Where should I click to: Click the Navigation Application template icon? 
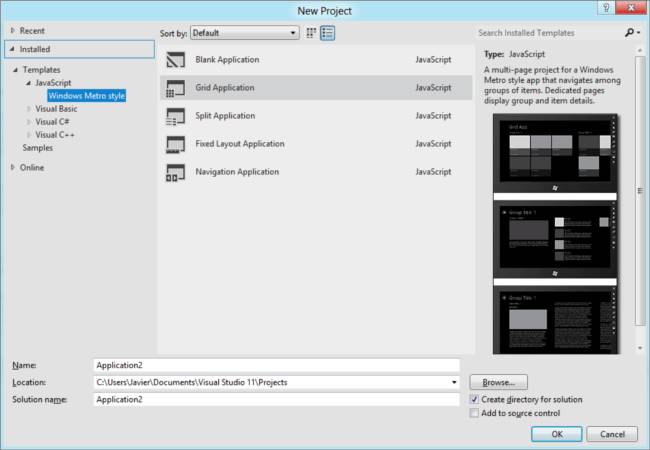tap(176, 172)
